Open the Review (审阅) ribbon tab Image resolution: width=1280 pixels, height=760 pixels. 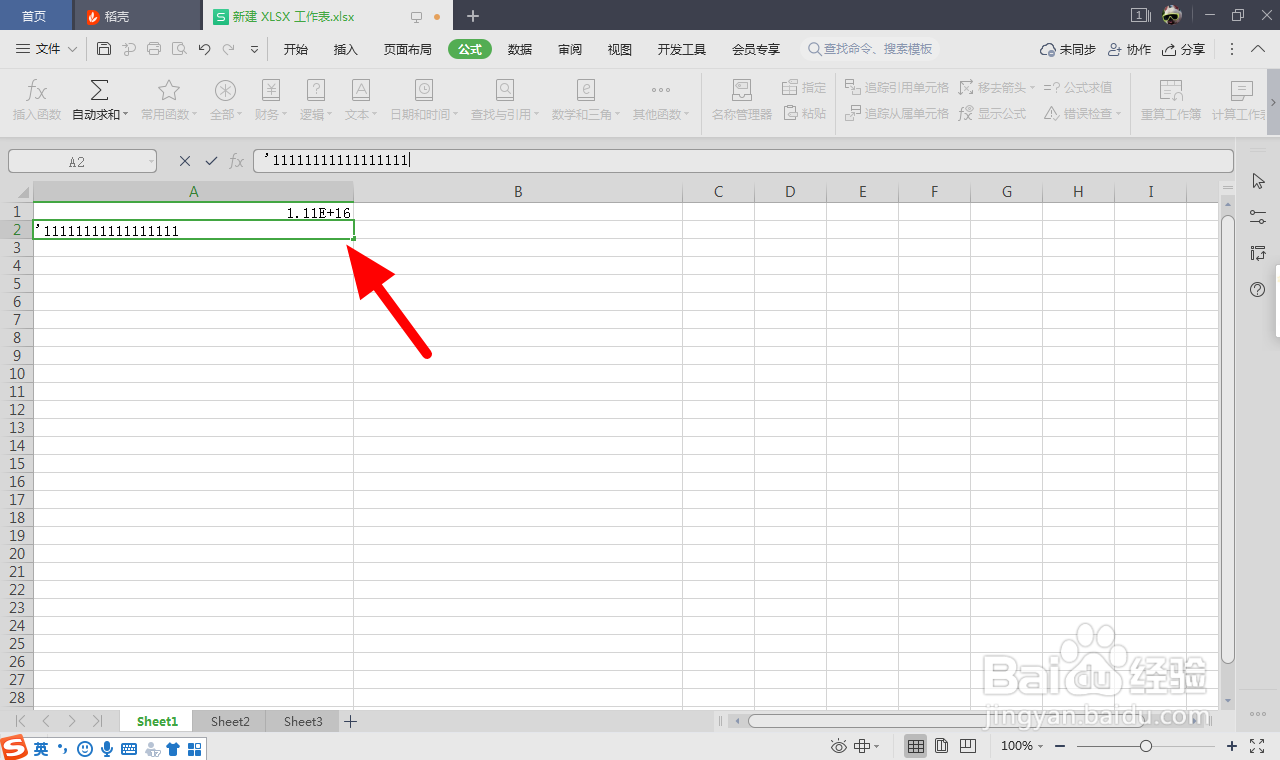point(570,49)
